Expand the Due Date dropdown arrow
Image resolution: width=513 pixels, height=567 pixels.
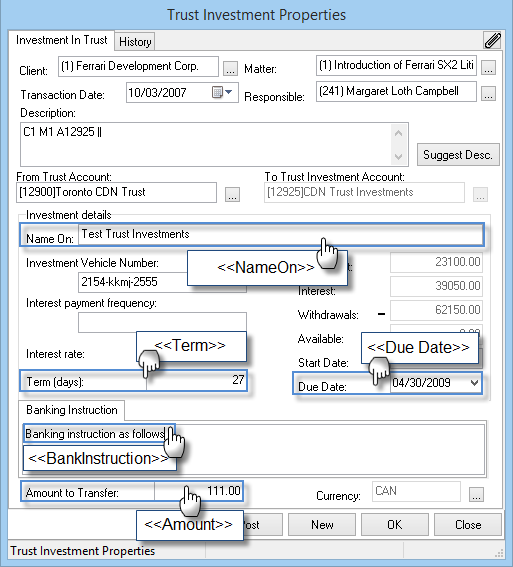[x=475, y=383]
